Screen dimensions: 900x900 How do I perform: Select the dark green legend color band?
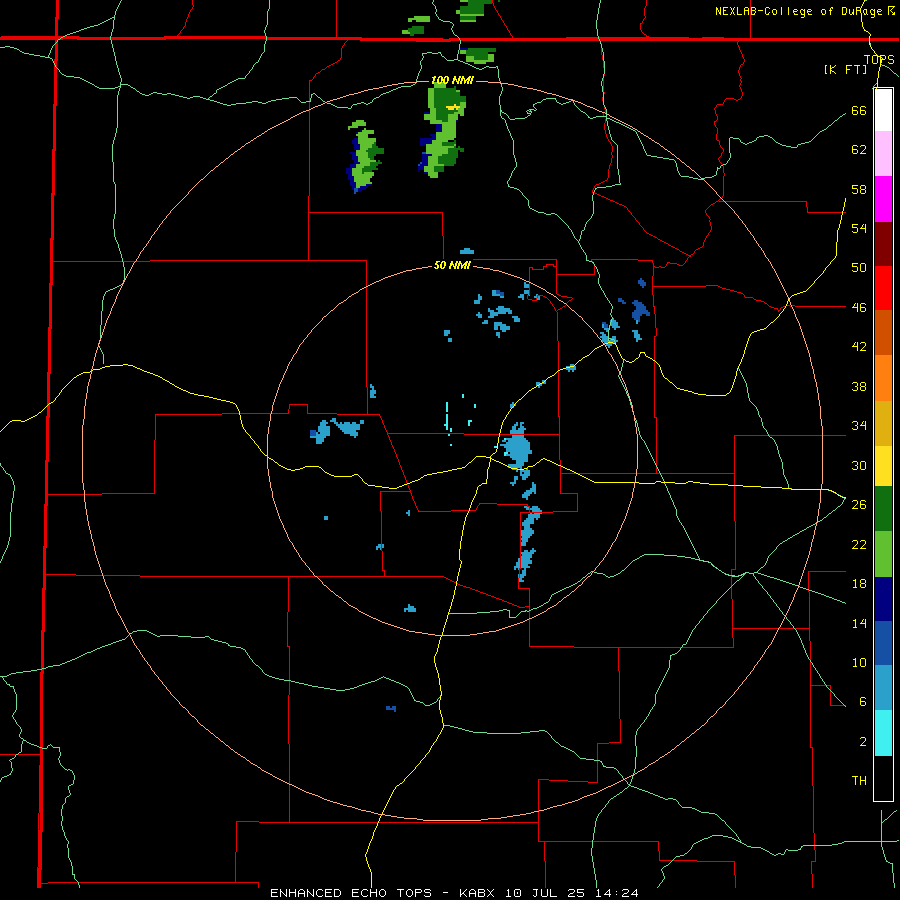click(x=883, y=509)
